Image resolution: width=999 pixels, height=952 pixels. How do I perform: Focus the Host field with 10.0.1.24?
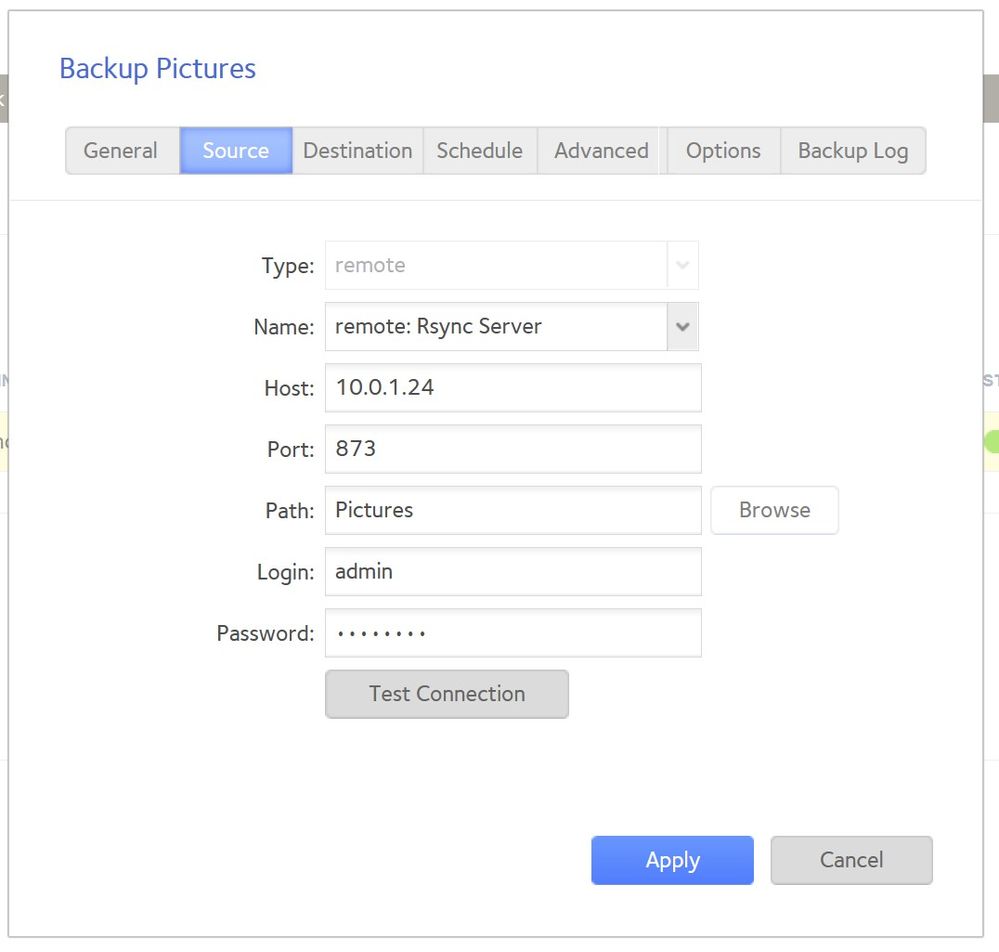tap(513, 388)
